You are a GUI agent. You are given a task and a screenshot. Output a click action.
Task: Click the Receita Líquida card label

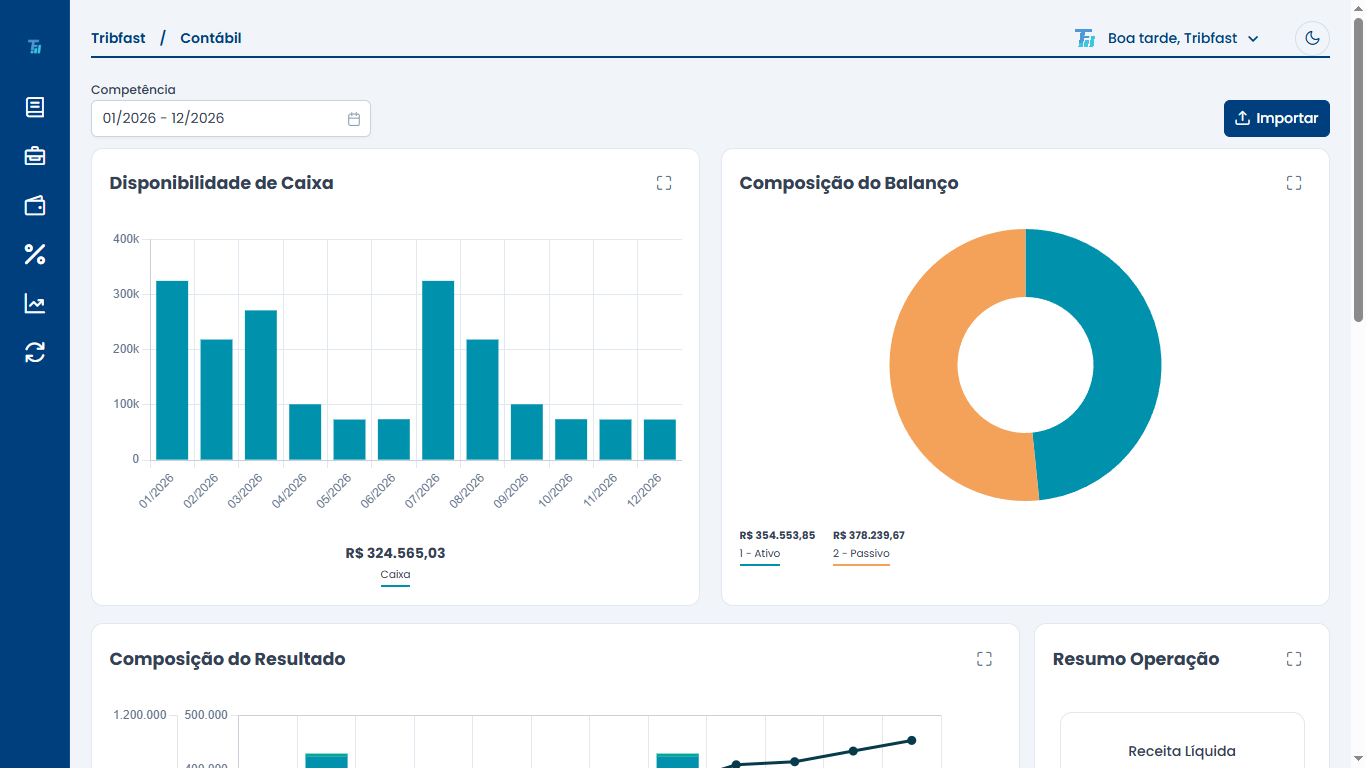pos(1182,751)
